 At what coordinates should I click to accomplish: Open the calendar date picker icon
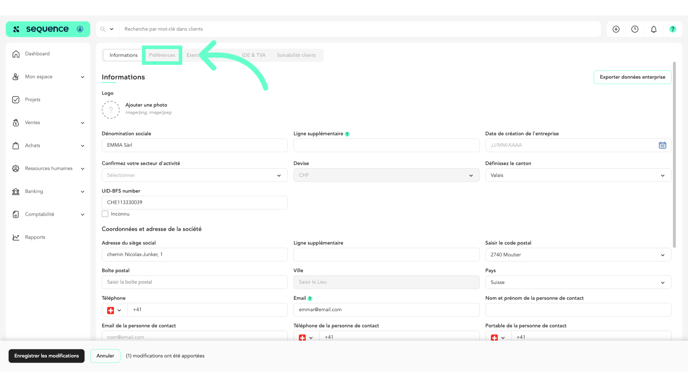[x=663, y=145]
